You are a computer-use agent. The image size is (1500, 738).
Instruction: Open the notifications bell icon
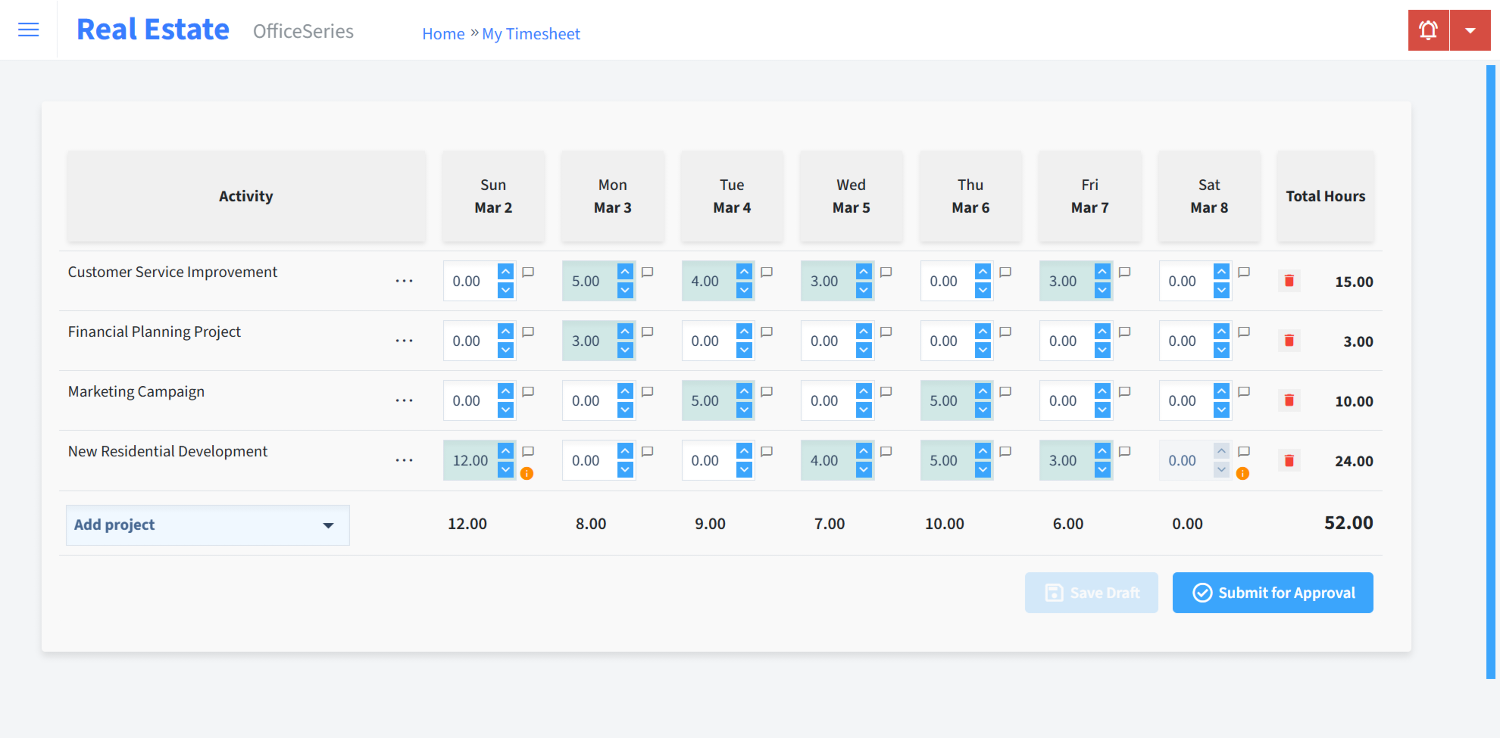[x=1427, y=30]
